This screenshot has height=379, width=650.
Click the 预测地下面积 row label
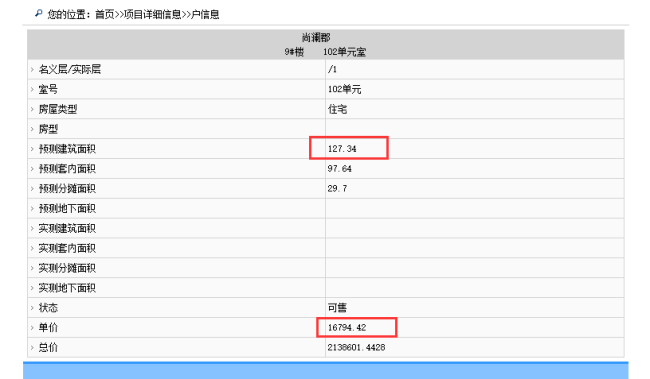click(x=67, y=209)
